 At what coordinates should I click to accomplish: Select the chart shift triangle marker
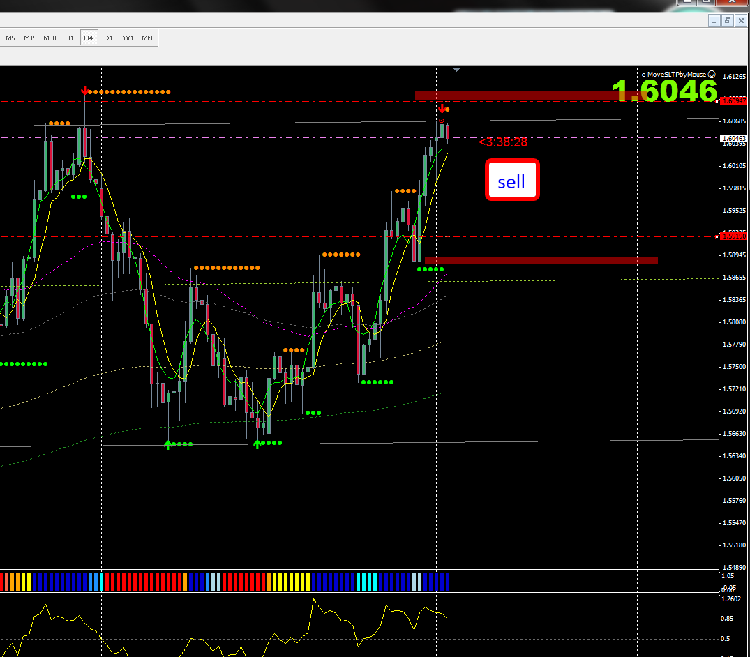456,70
